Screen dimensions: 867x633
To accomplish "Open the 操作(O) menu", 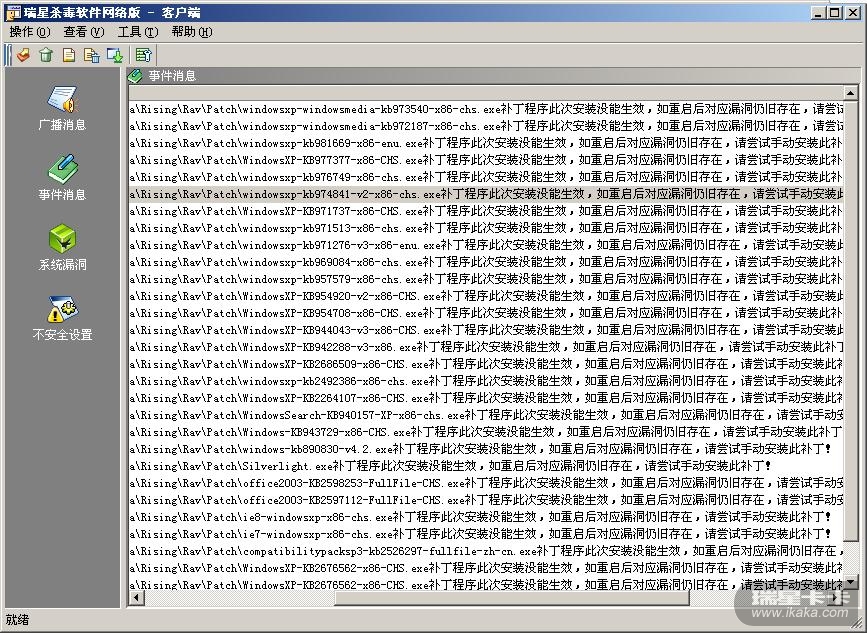I will [29, 32].
